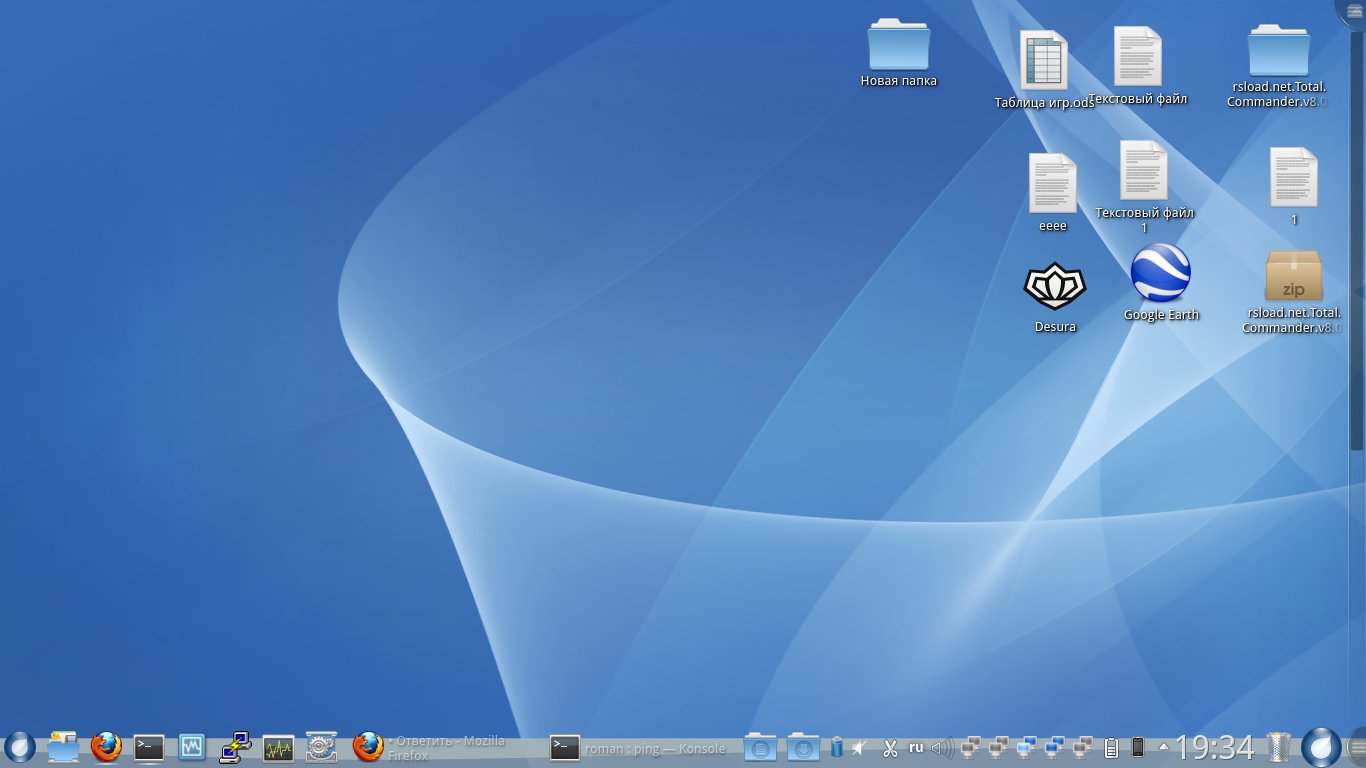1366x768 pixels.
Task: Select the 'Новая папка' folder on the desktop
Action: [899, 53]
